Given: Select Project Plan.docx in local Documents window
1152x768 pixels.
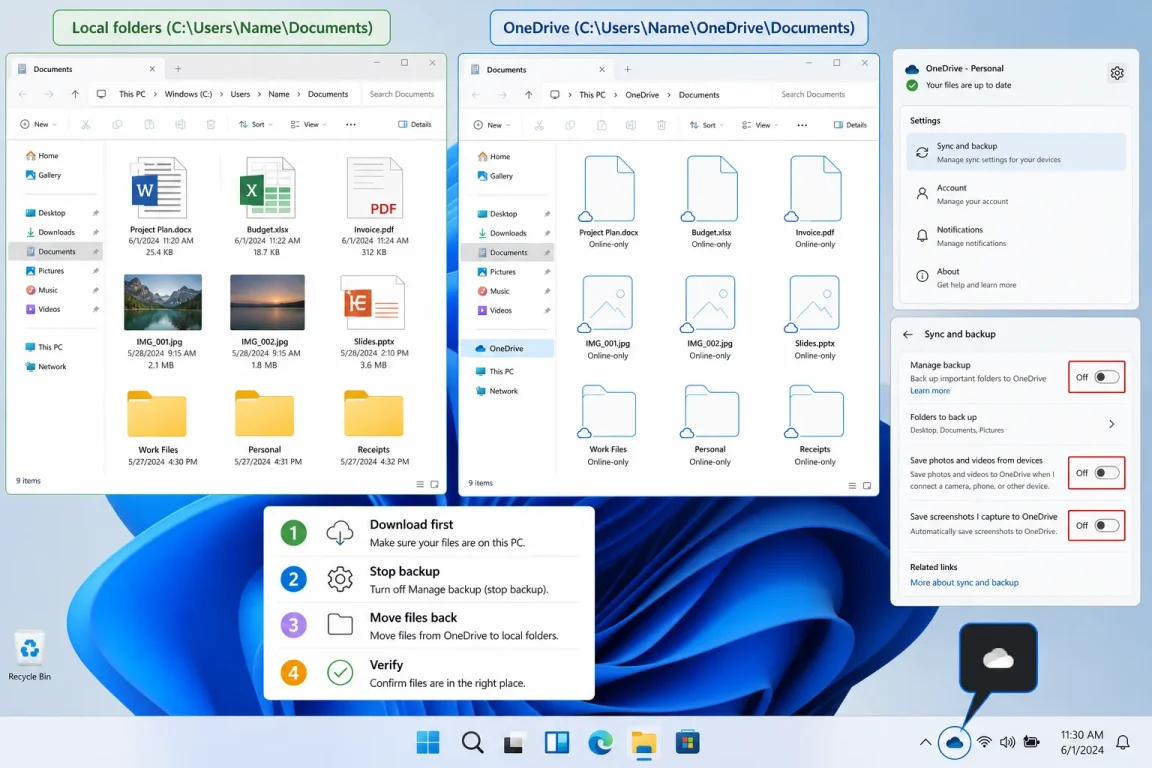Looking at the screenshot, I should (160, 207).
